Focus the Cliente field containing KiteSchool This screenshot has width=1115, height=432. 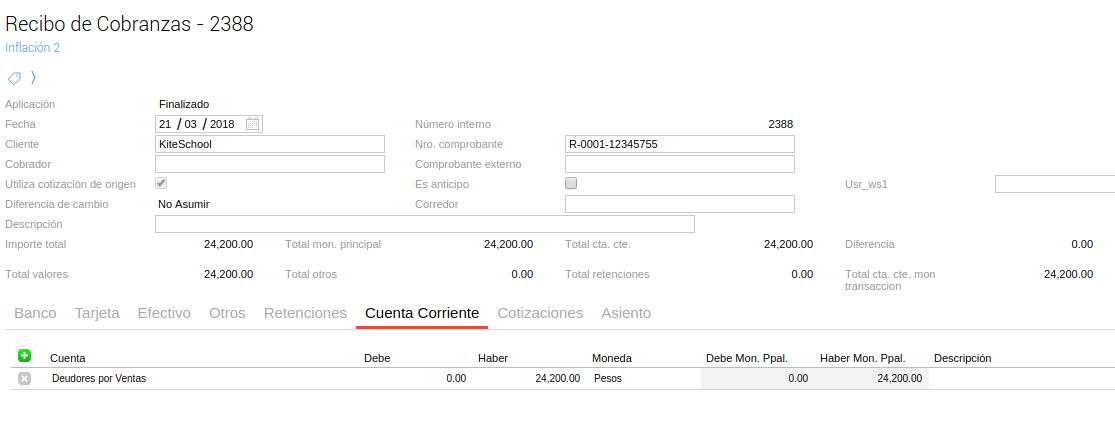(270, 144)
